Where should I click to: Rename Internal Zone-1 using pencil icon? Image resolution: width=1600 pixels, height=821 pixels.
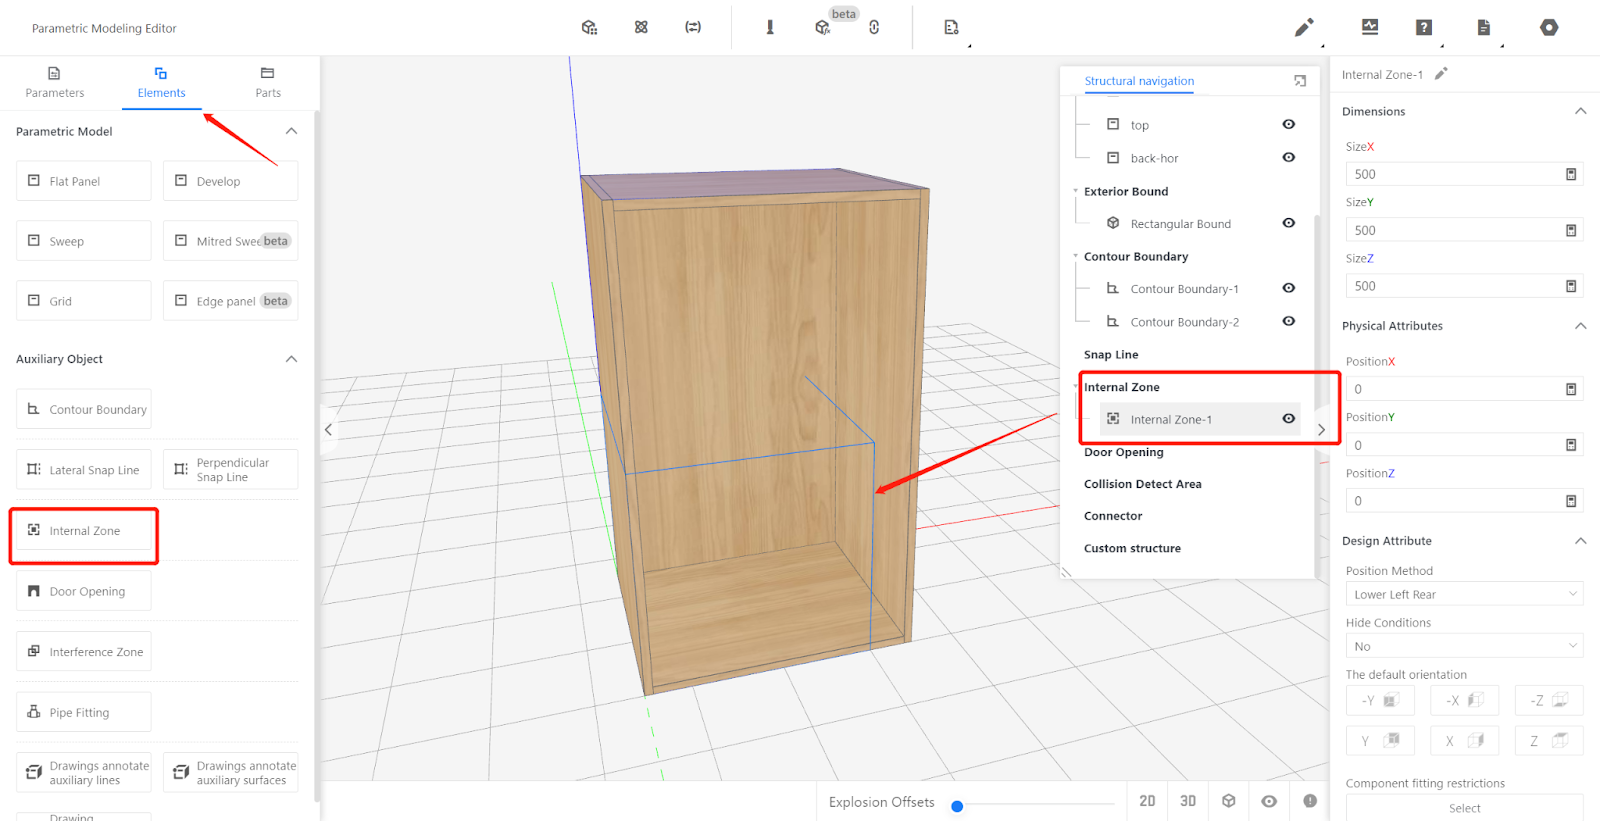point(1441,74)
